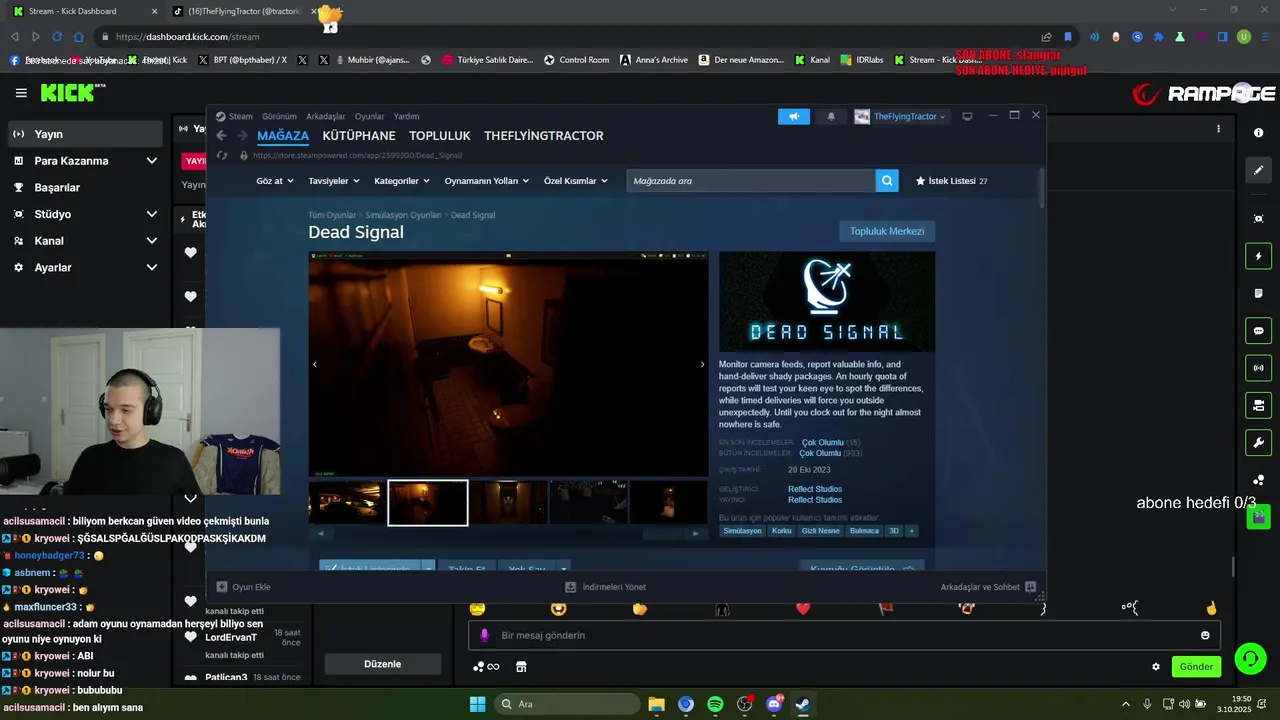
Task: Expand Para Kazanma section in Kick sidebar
Action: 152,161
